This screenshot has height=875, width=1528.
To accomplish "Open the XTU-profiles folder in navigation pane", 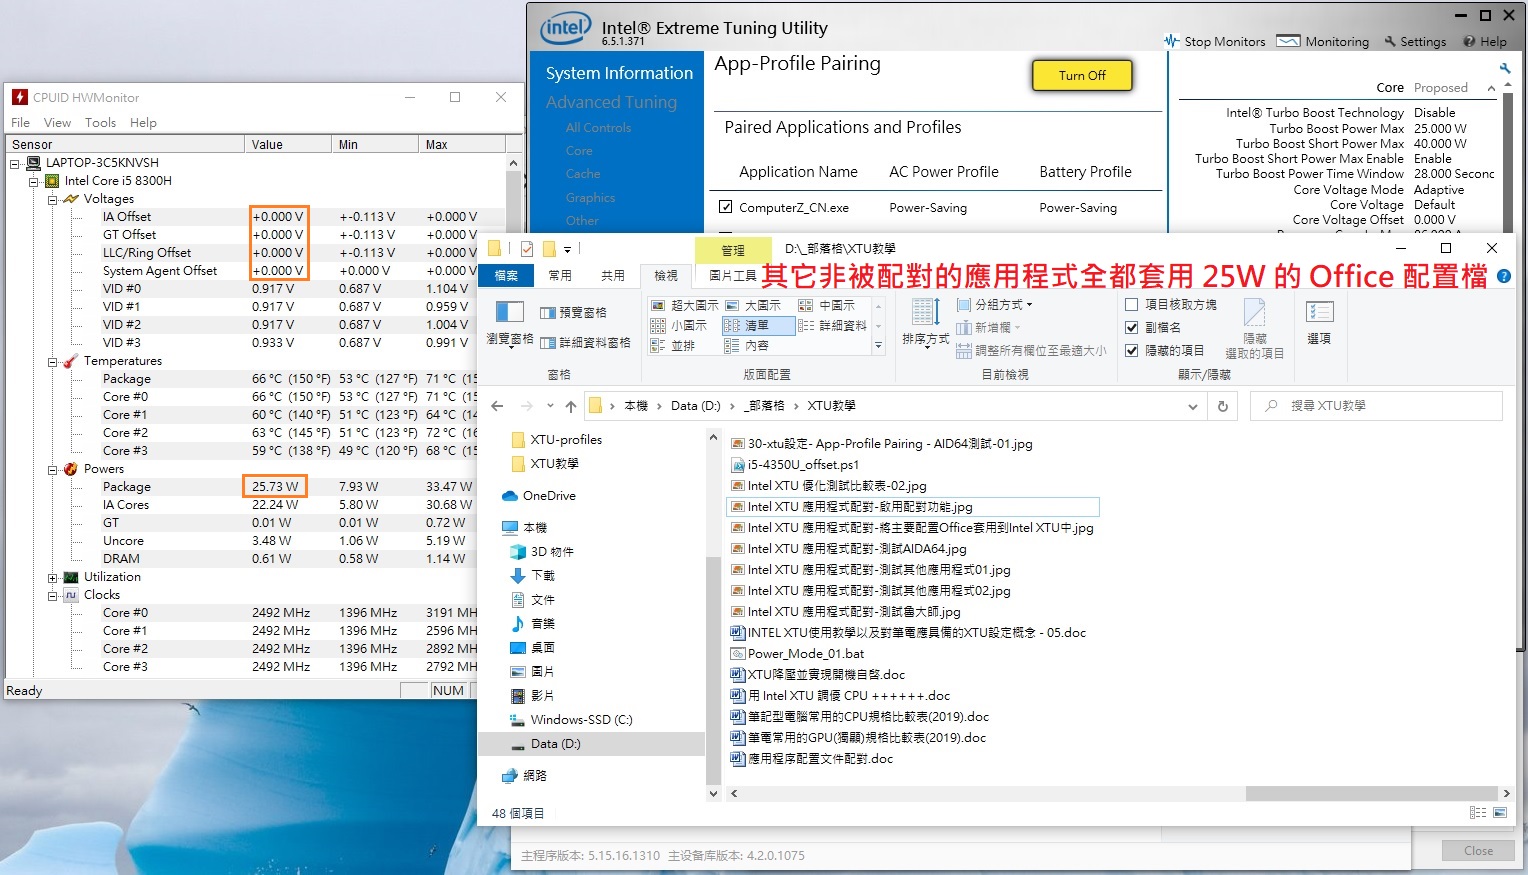I will pyautogui.click(x=557, y=440).
